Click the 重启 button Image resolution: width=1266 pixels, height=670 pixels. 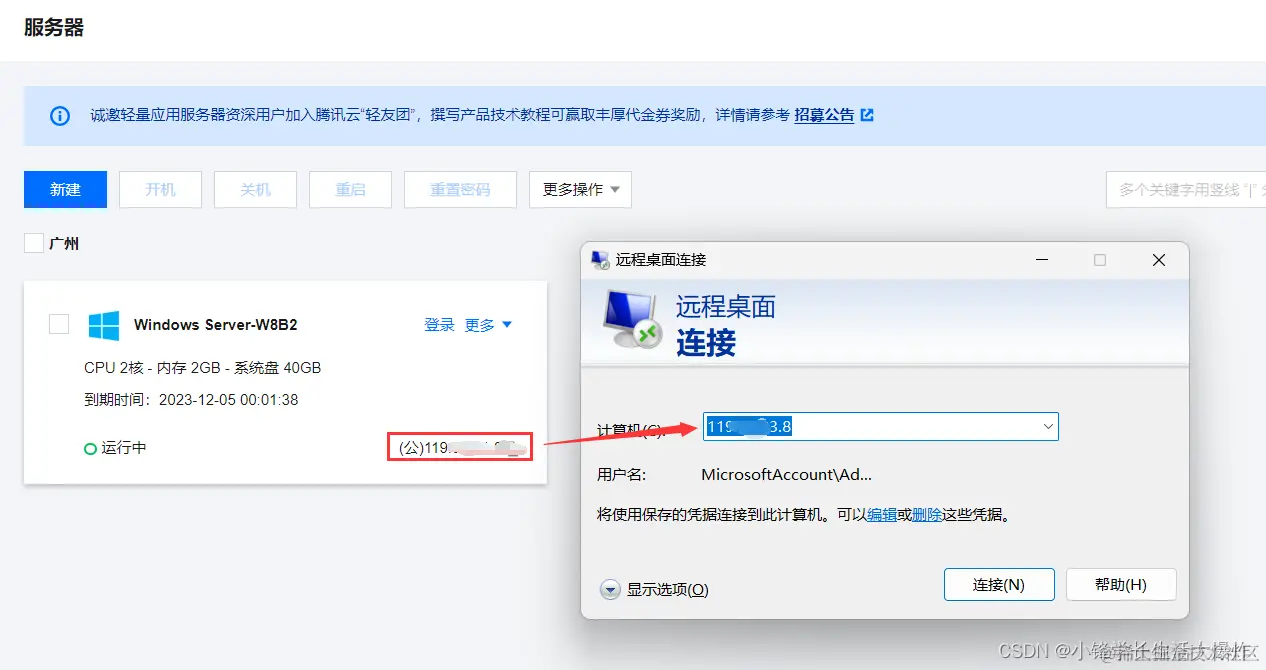(350, 189)
